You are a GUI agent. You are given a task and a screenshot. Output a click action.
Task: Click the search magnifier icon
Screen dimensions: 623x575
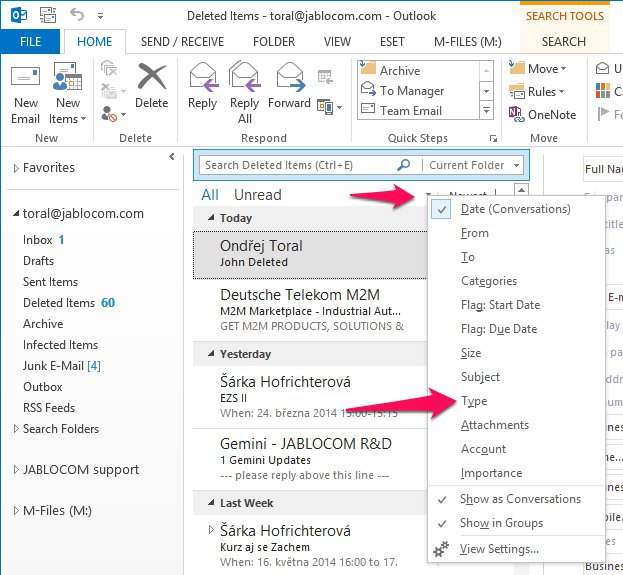[x=404, y=165]
